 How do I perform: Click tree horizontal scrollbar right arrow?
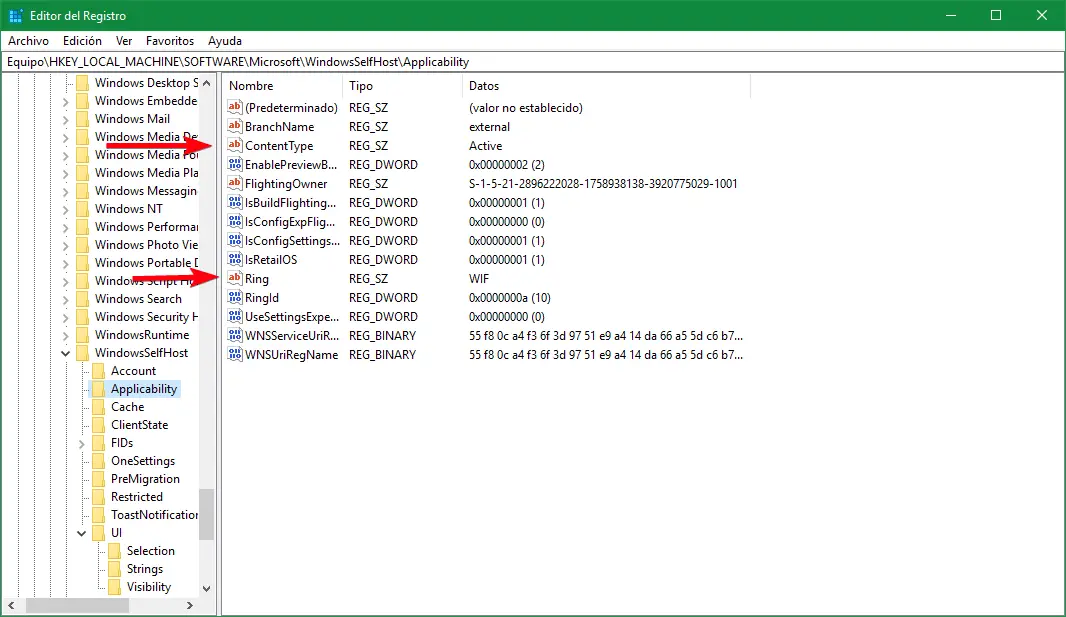pos(190,605)
